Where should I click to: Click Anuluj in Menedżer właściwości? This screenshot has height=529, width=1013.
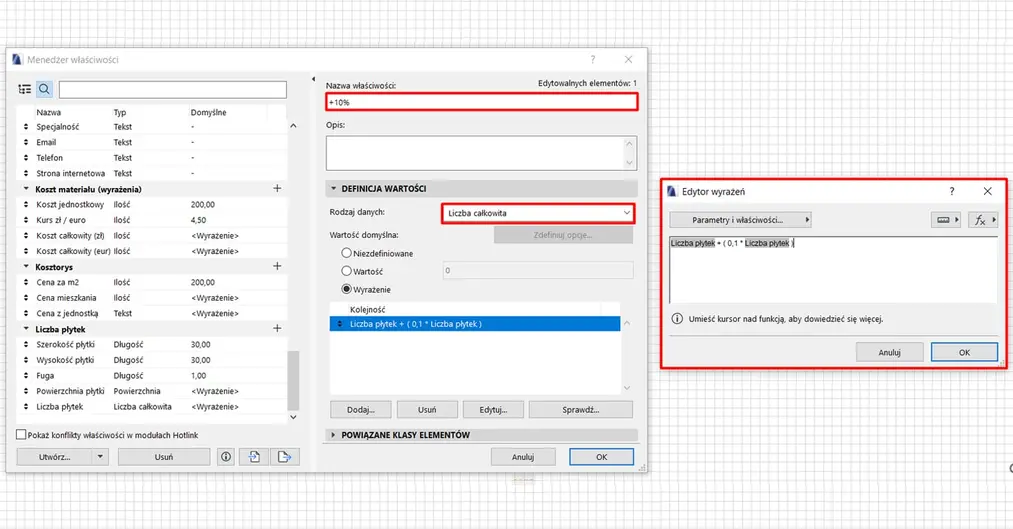click(523, 457)
